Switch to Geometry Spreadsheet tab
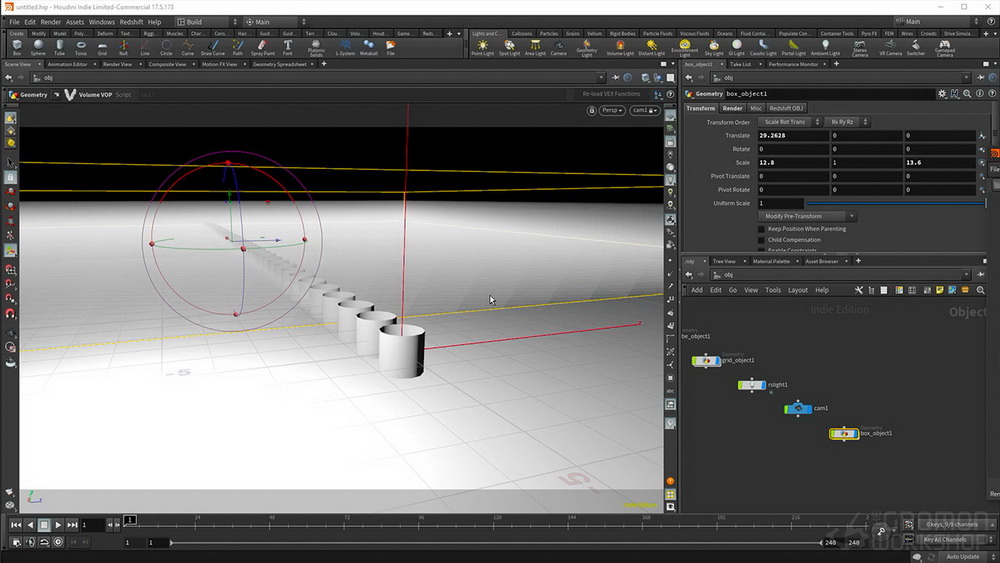Image resolution: width=1000 pixels, height=563 pixels. click(x=279, y=64)
